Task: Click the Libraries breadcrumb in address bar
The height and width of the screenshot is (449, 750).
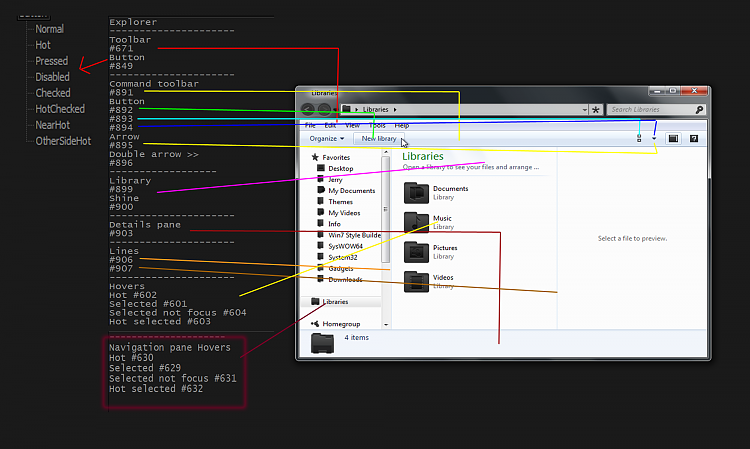Action: (x=375, y=110)
